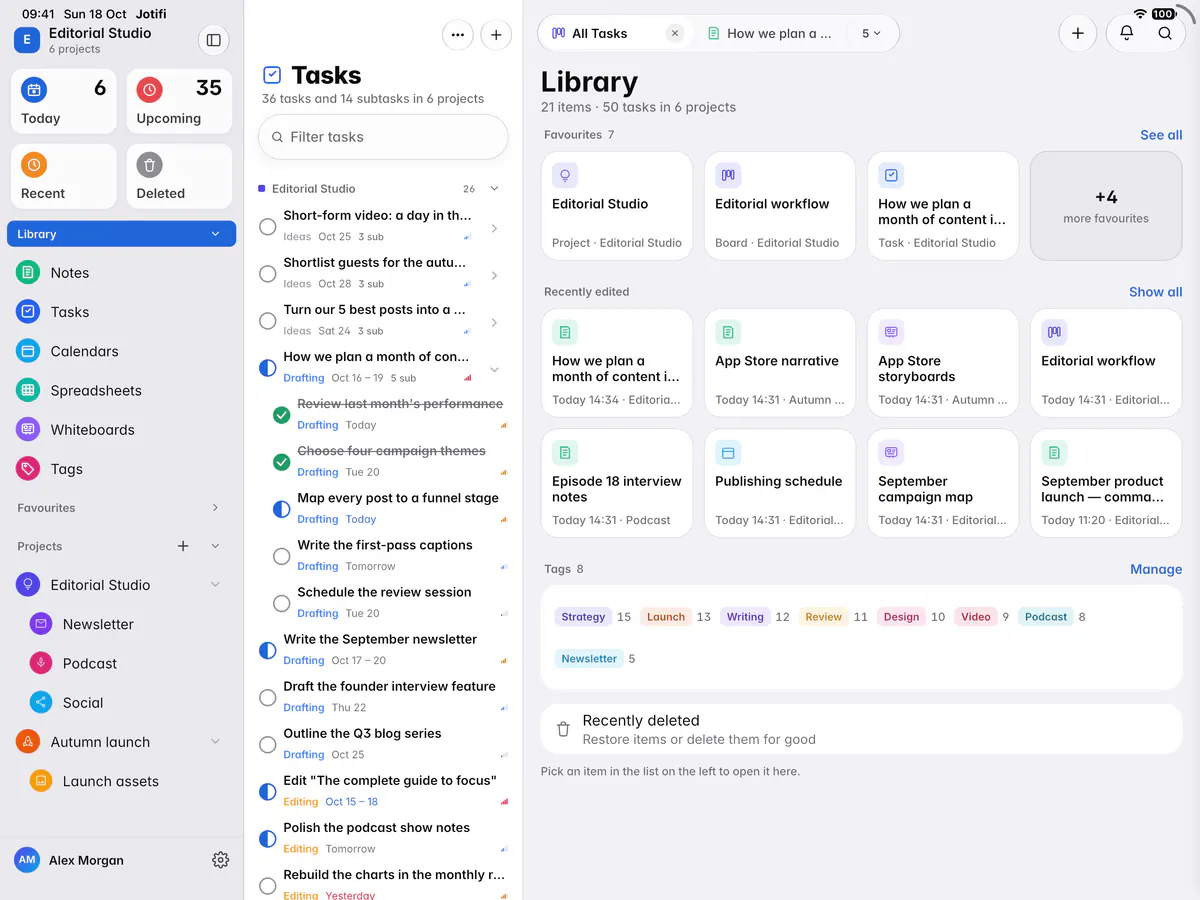Open Recently deleted row
The width and height of the screenshot is (1200, 900).
(861, 729)
